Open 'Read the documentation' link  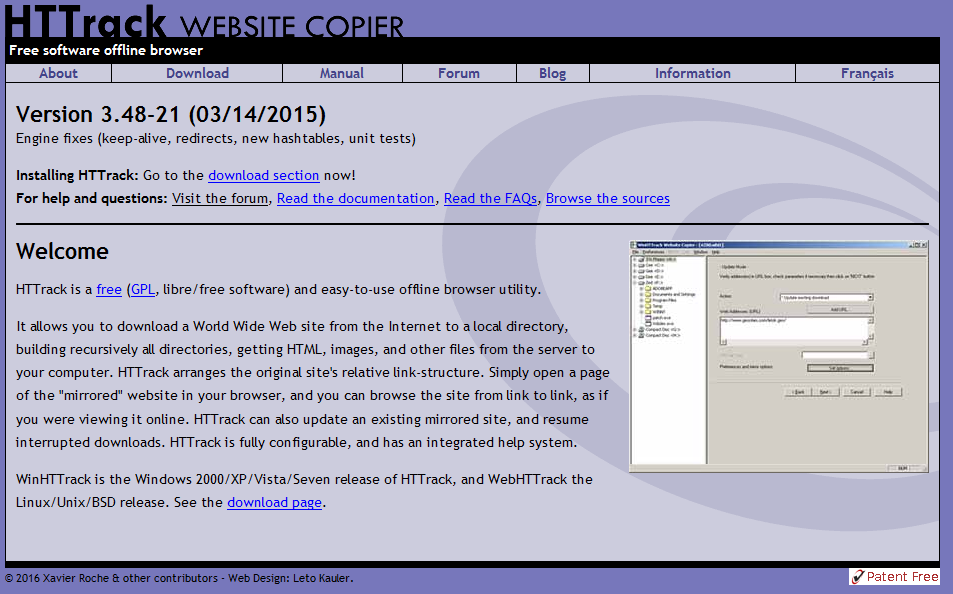coord(356,198)
